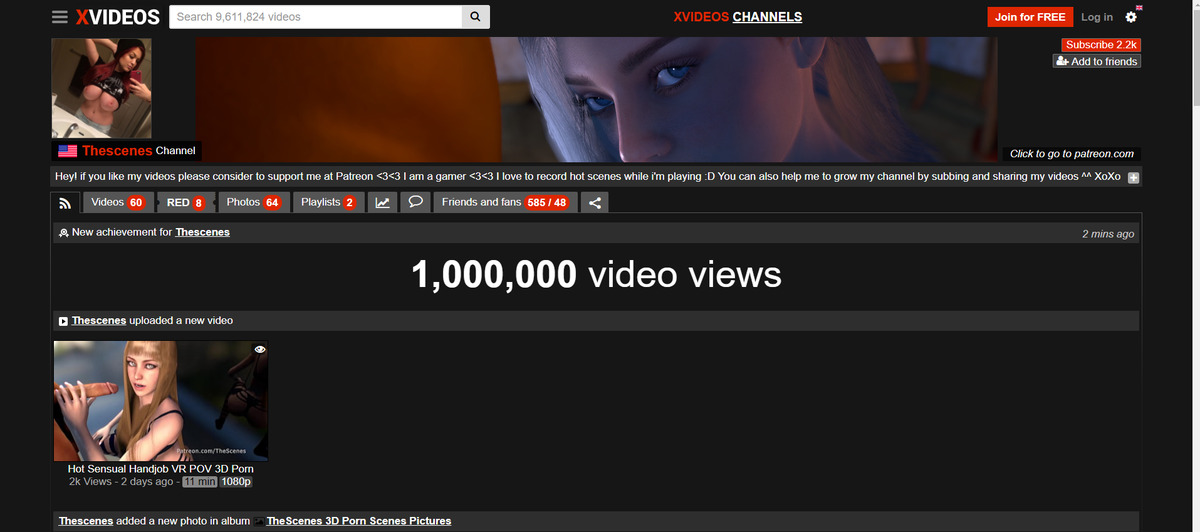This screenshot has width=1200, height=532.
Task: Open the hamburger main menu
Action: (60, 17)
